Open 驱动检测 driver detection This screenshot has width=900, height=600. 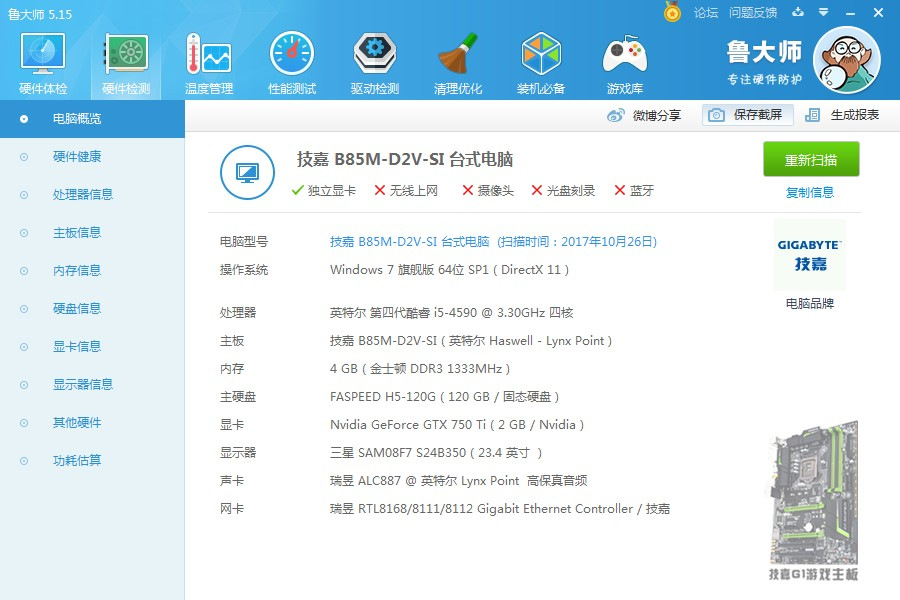coord(374,64)
